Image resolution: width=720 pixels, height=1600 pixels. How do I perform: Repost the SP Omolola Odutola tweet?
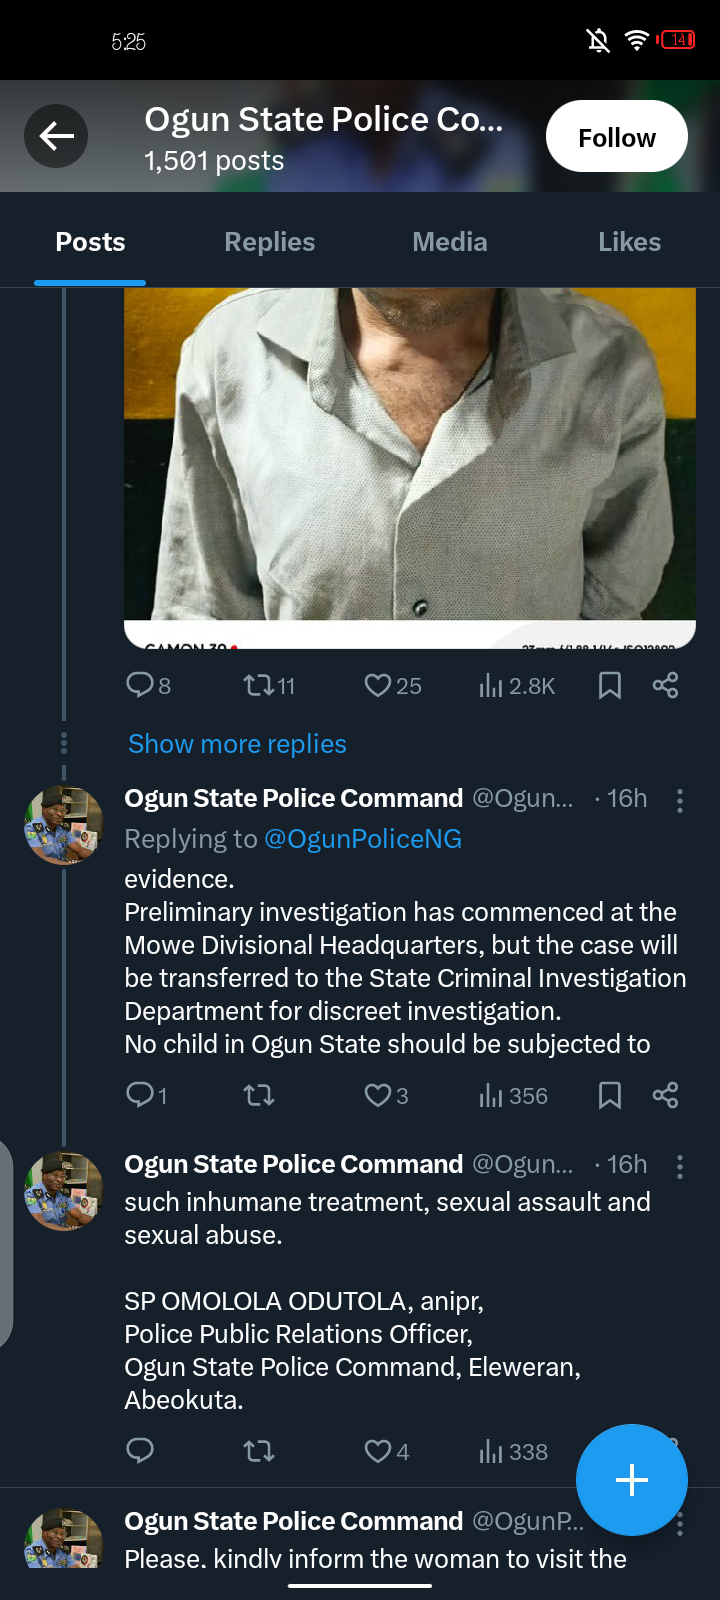(x=259, y=1451)
